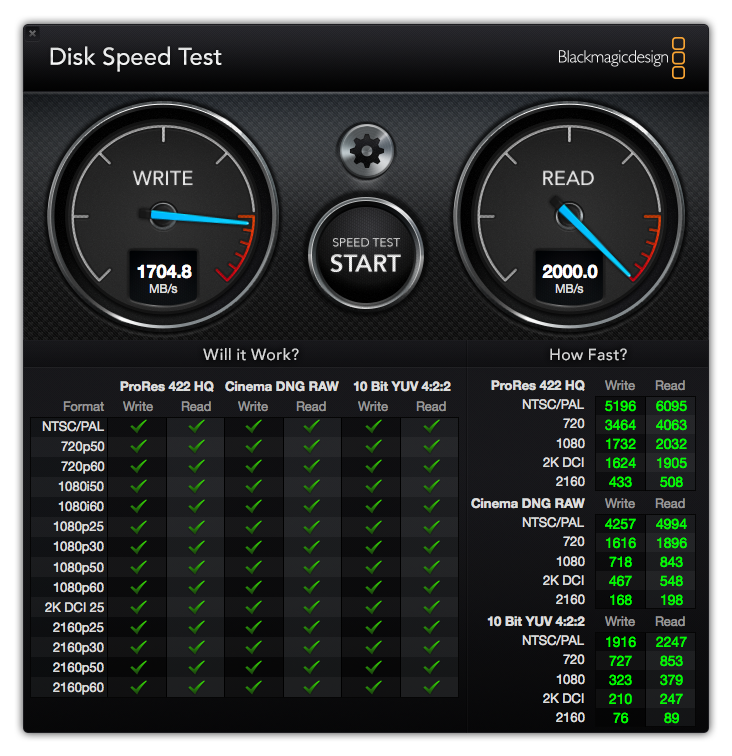Click Cinema DNG Read checkmark for 2K DCI 25

312,607
